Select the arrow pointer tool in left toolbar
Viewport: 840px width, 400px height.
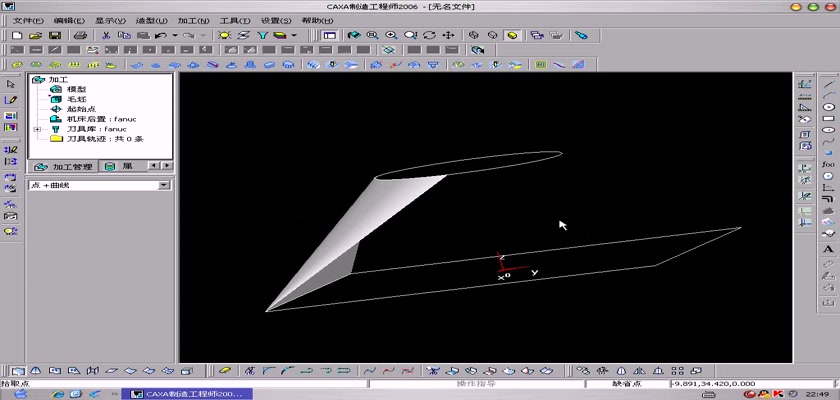(11, 84)
